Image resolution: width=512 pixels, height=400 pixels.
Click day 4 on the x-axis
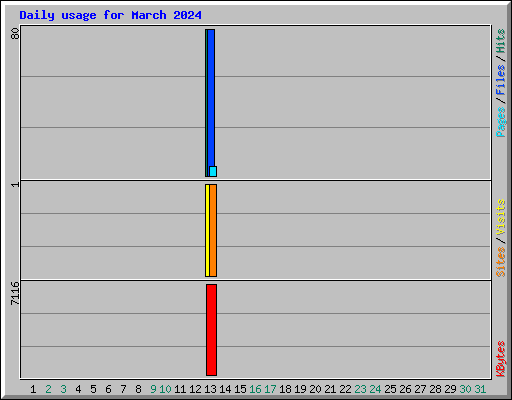click(x=78, y=389)
